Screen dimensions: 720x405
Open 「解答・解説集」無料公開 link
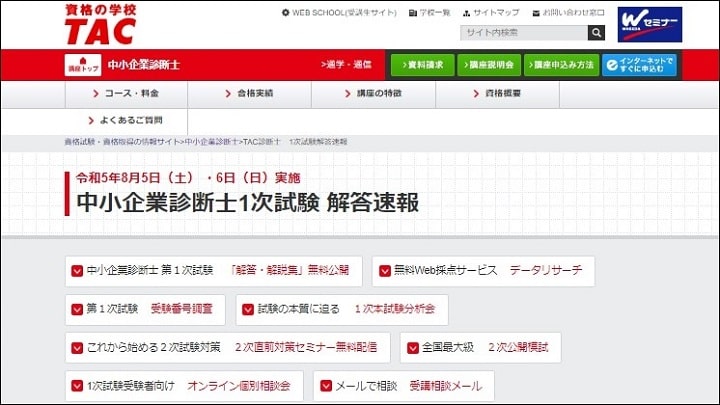point(290,270)
